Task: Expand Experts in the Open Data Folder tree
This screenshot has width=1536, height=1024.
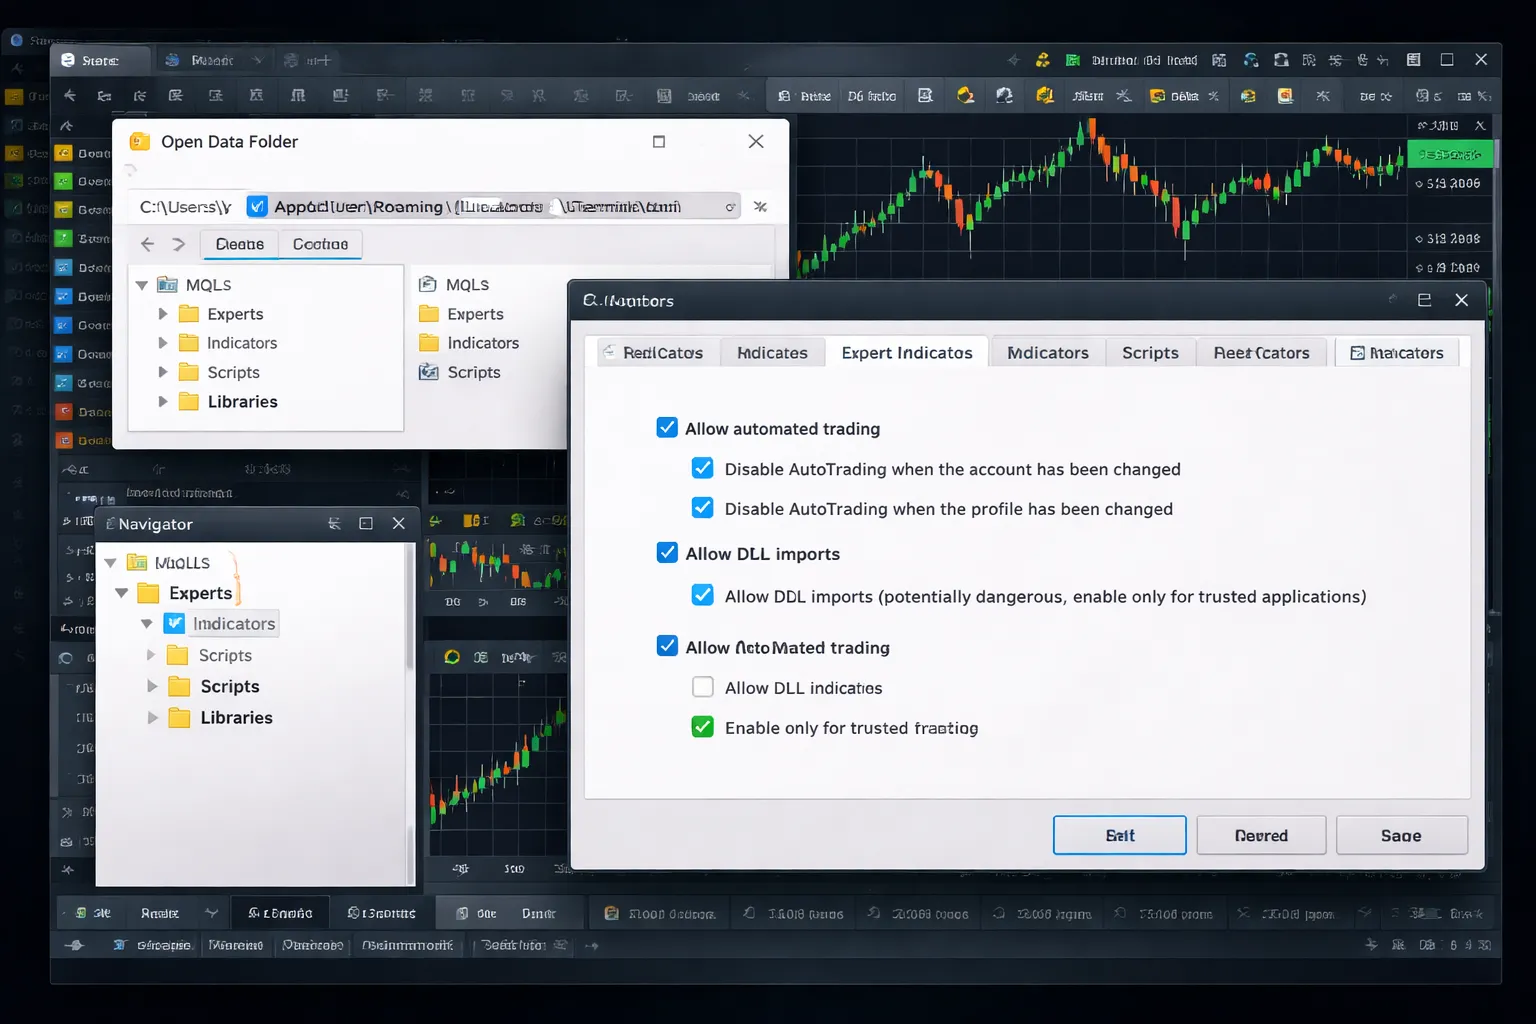Action: click(163, 314)
